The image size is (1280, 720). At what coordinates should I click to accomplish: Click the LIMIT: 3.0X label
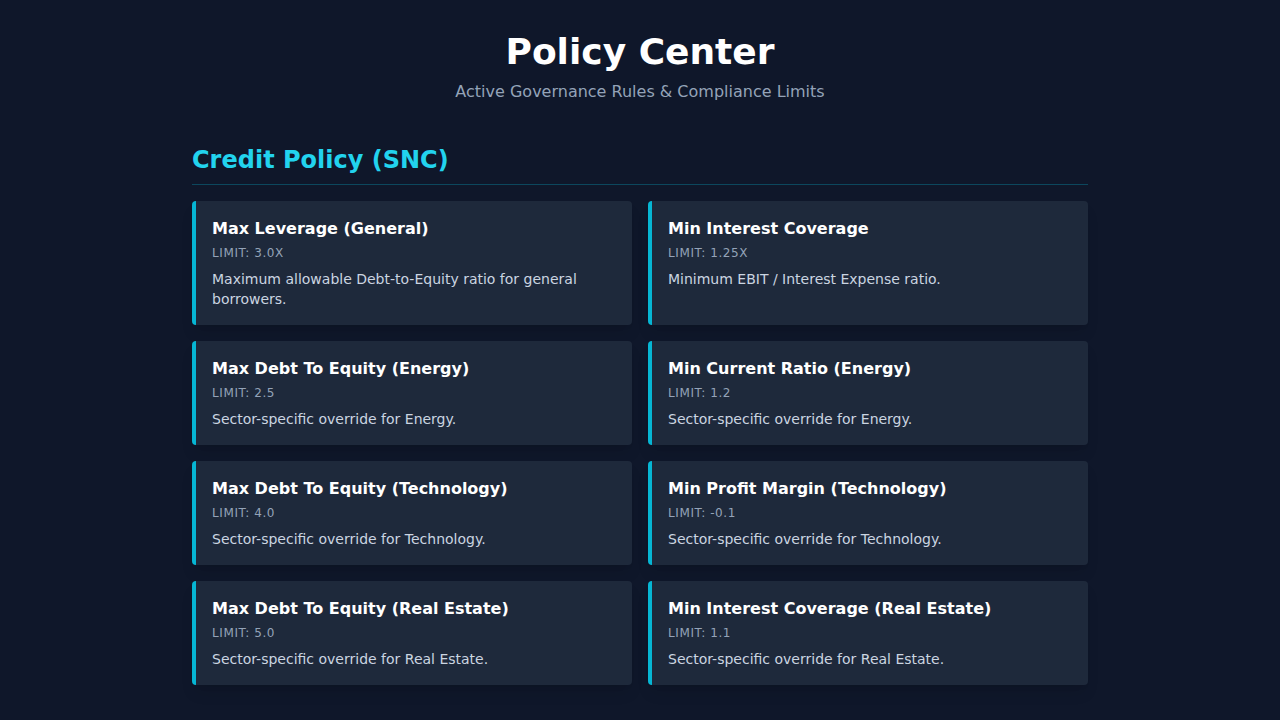[248, 253]
